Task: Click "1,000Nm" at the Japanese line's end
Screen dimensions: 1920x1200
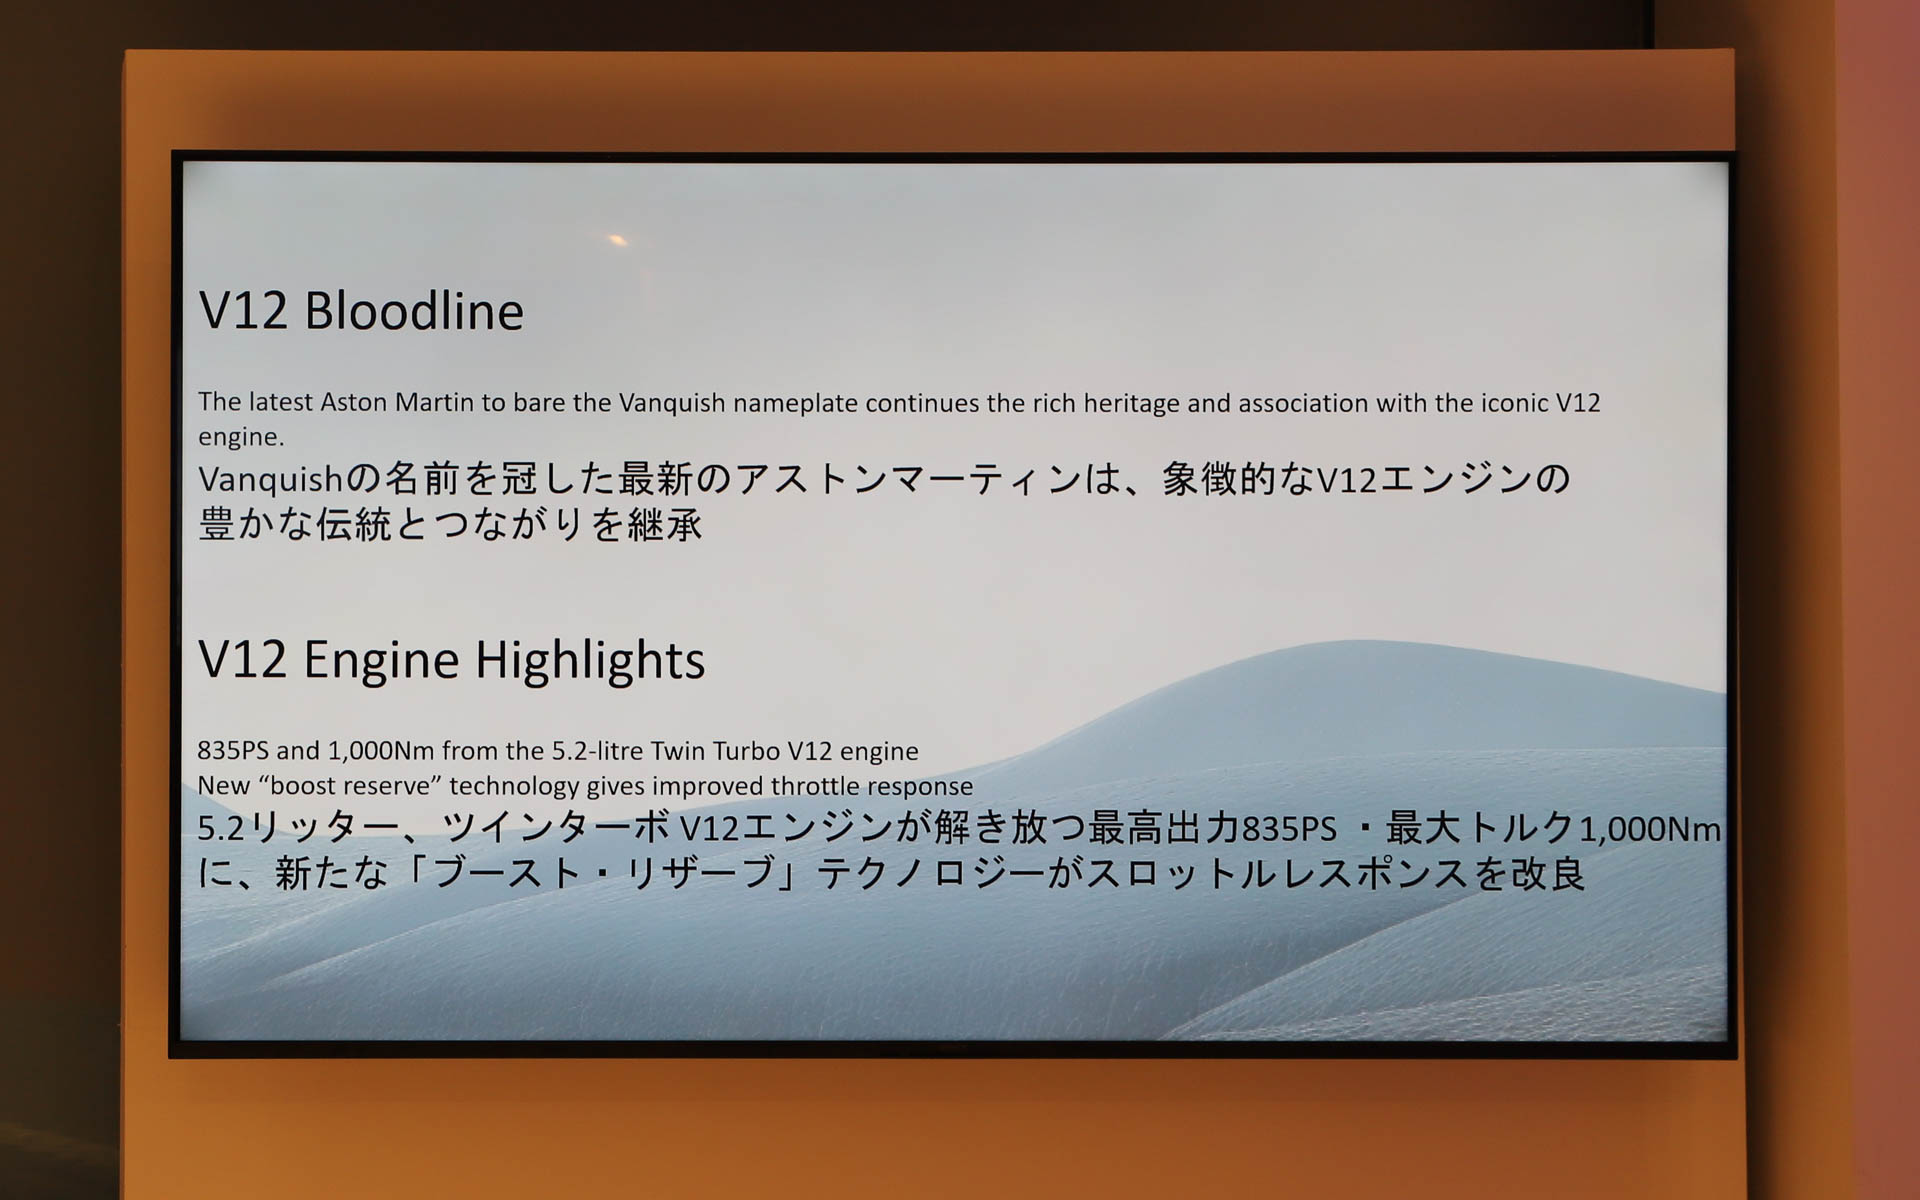Action: (1649, 829)
